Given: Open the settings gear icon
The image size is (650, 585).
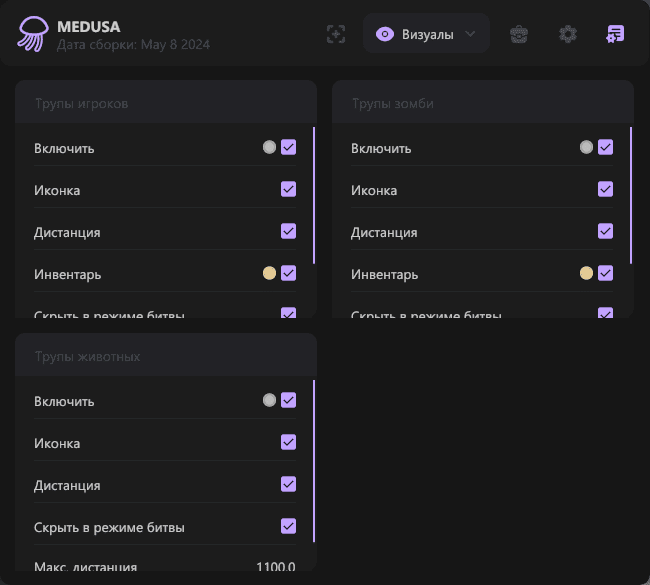Looking at the screenshot, I should pyautogui.click(x=568, y=34).
